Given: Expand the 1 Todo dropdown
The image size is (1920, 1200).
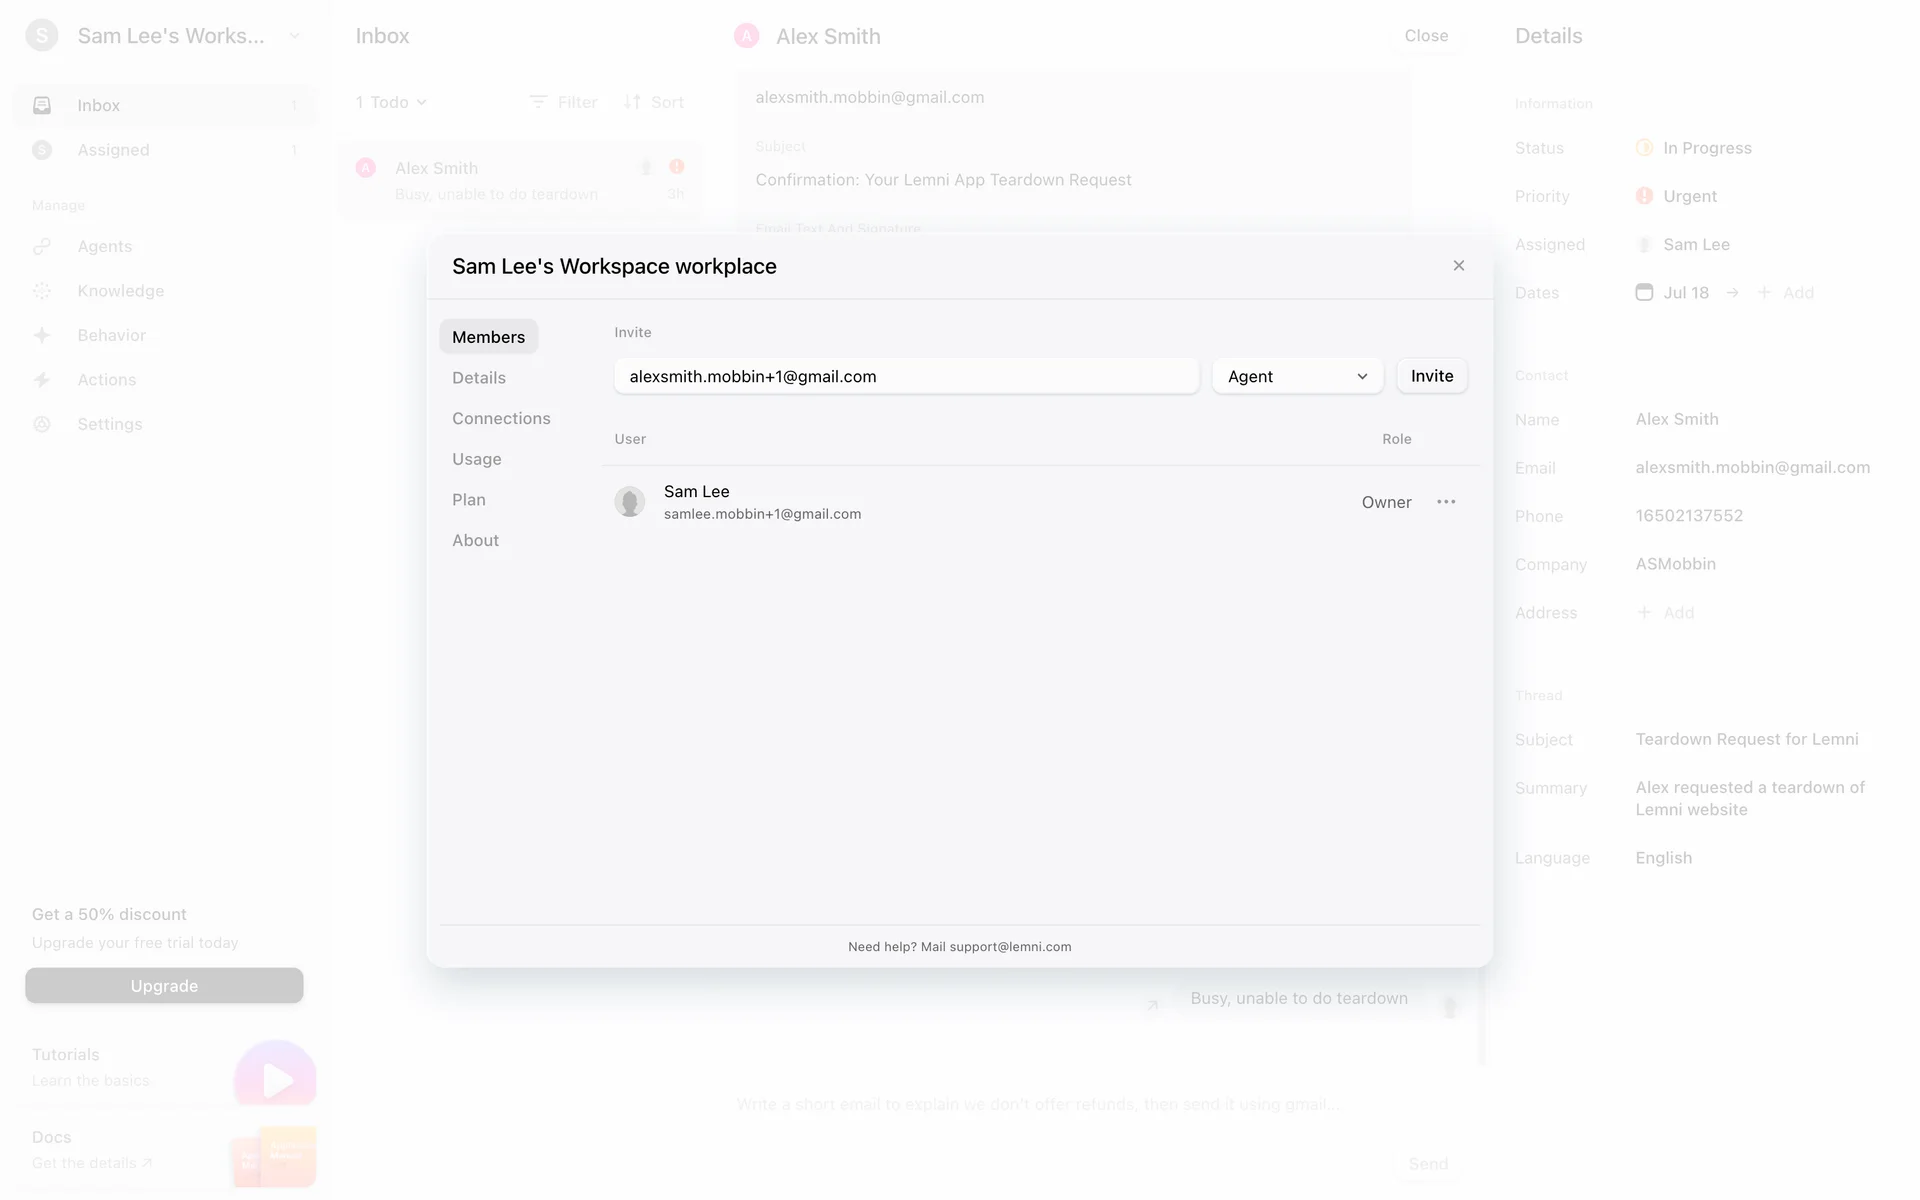Looking at the screenshot, I should (391, 102).
